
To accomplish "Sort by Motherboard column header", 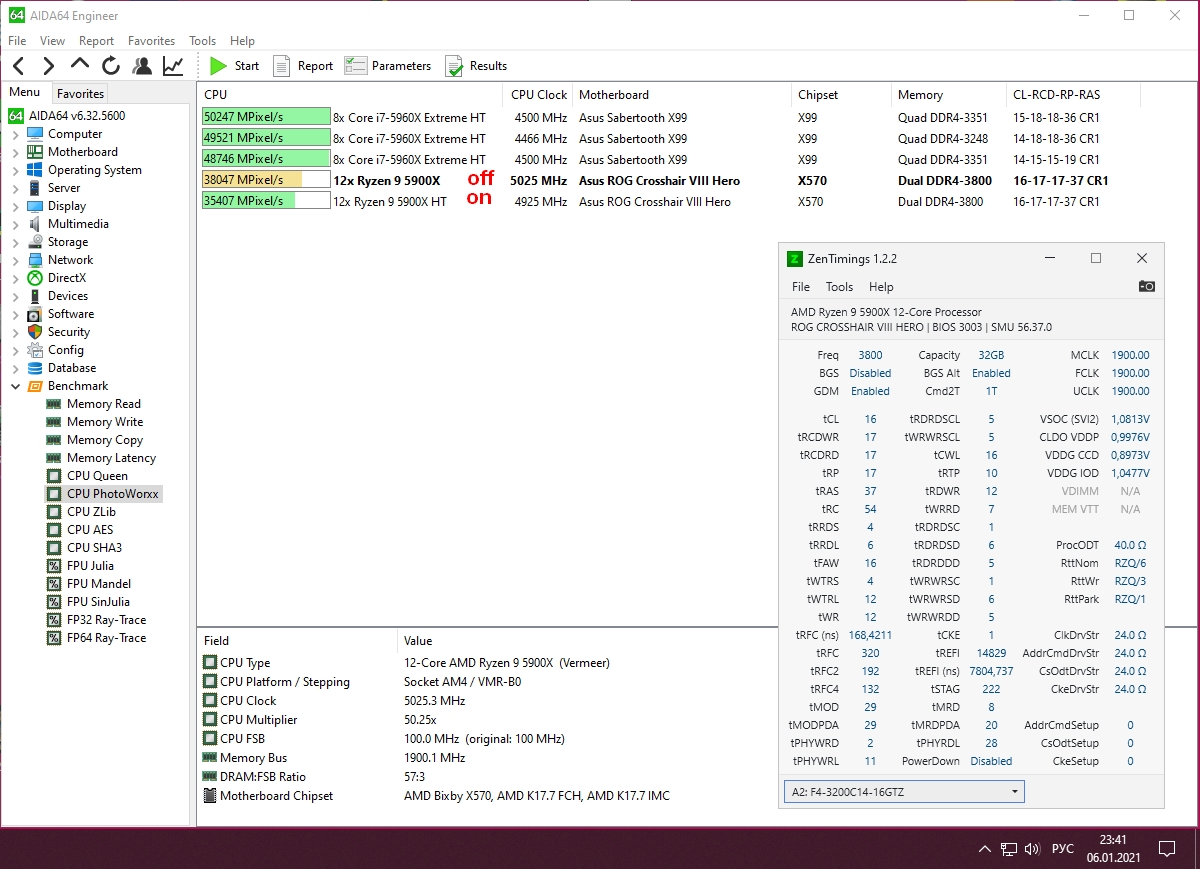I will (x=683, y=95).
